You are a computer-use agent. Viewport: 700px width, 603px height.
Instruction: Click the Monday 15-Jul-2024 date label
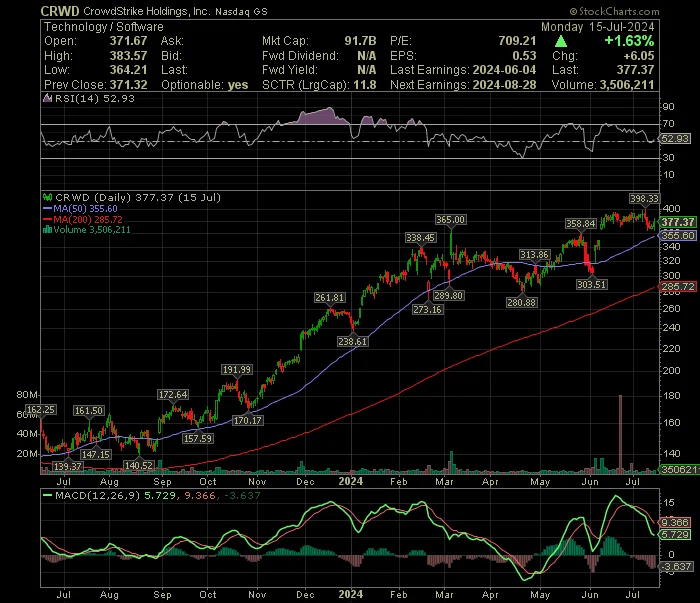pyautogui.click(x=598, y=27)
